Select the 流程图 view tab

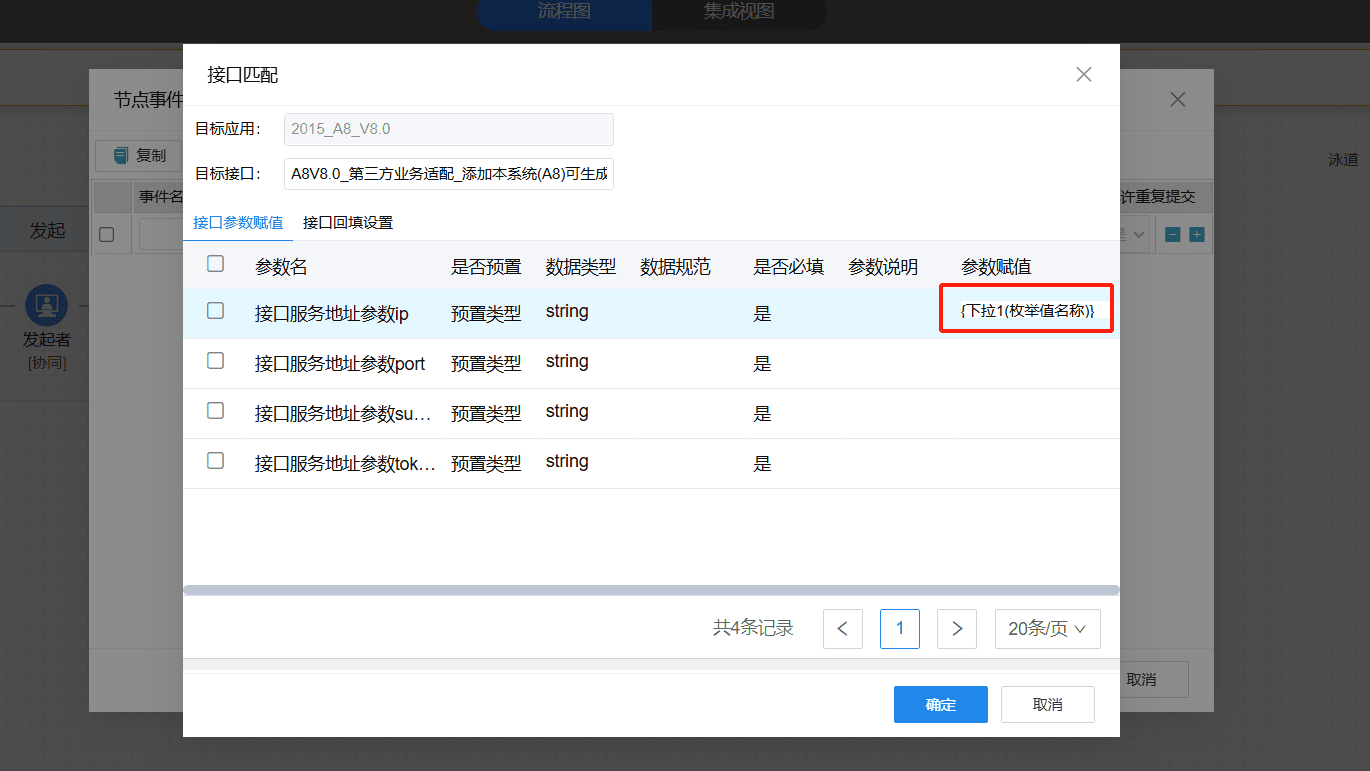tap(564, 12)
